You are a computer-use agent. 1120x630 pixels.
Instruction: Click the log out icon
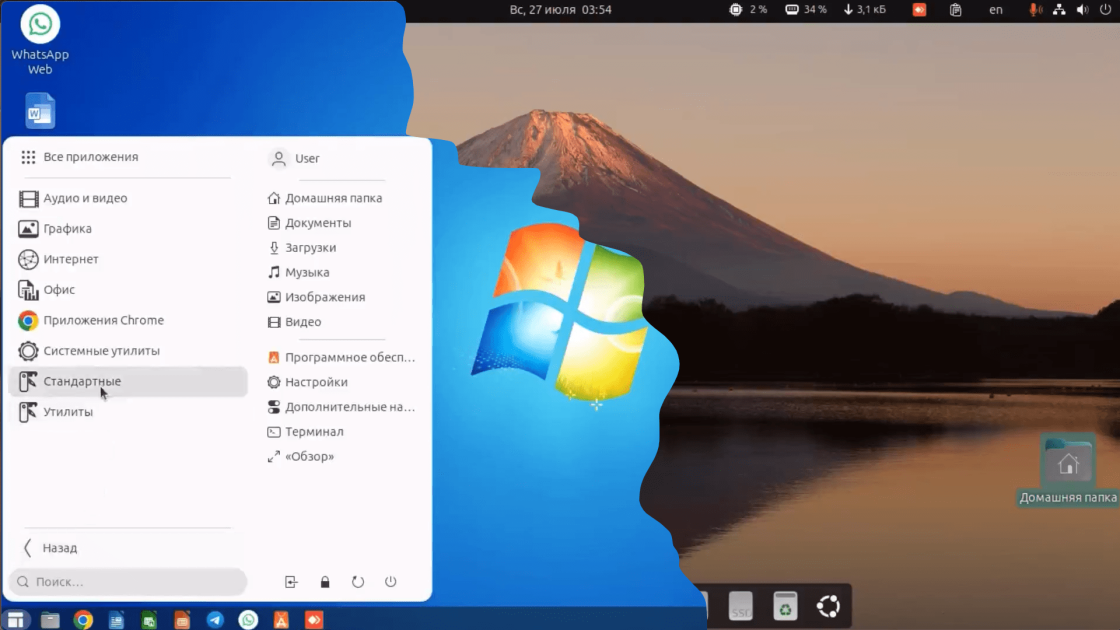click(x=291, y=581)
